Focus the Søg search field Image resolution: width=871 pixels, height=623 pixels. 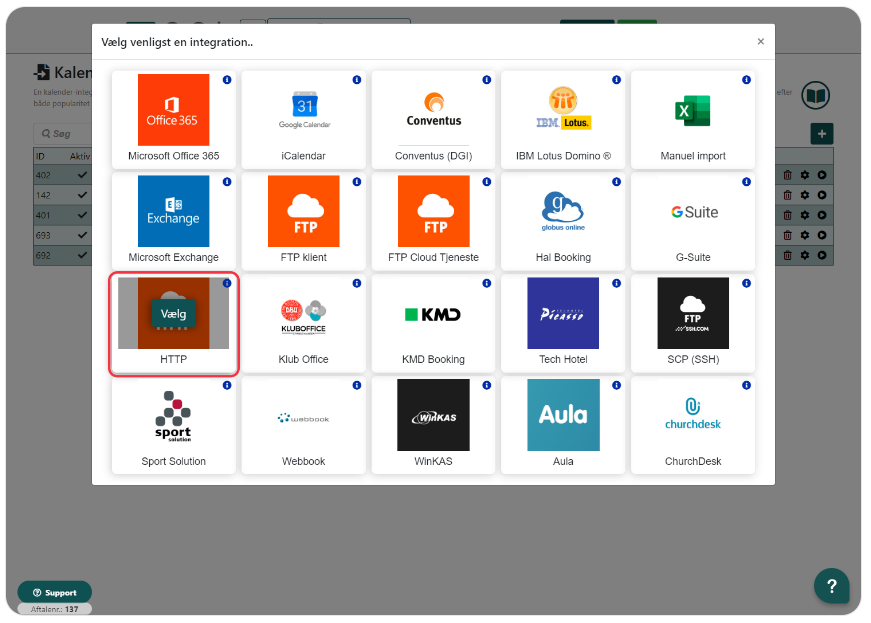tap(62, 134)
